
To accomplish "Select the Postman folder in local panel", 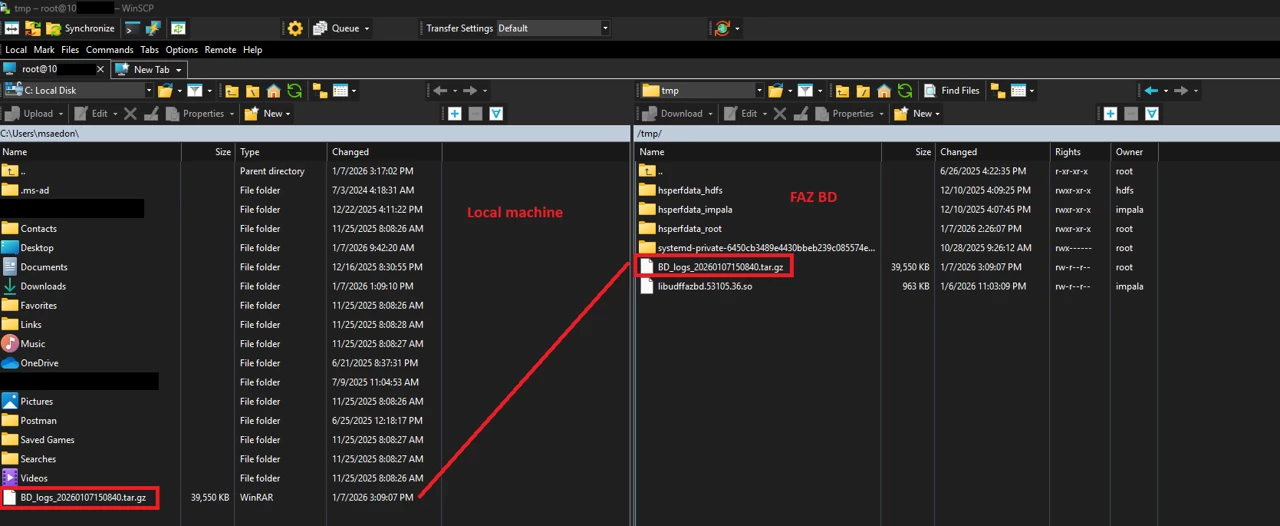I will click(38, 420).
